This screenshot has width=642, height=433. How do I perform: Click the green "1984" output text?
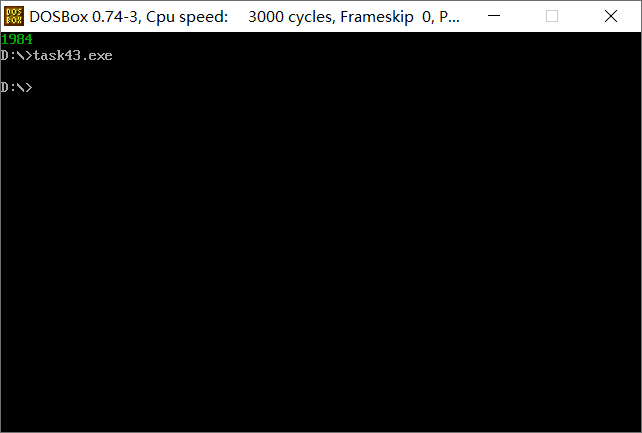coord(17,39)
